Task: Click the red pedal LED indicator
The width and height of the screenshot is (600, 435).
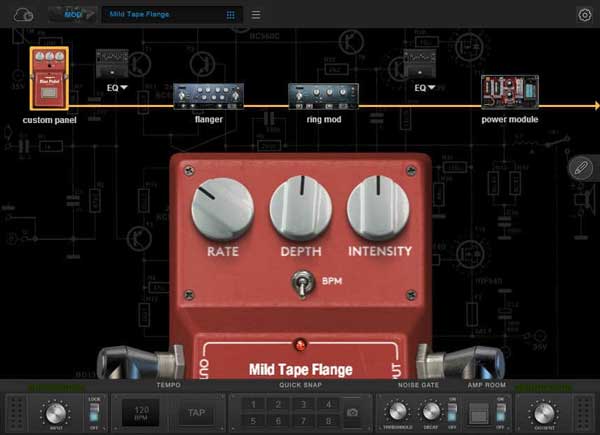Action: (x=300, y=345)
